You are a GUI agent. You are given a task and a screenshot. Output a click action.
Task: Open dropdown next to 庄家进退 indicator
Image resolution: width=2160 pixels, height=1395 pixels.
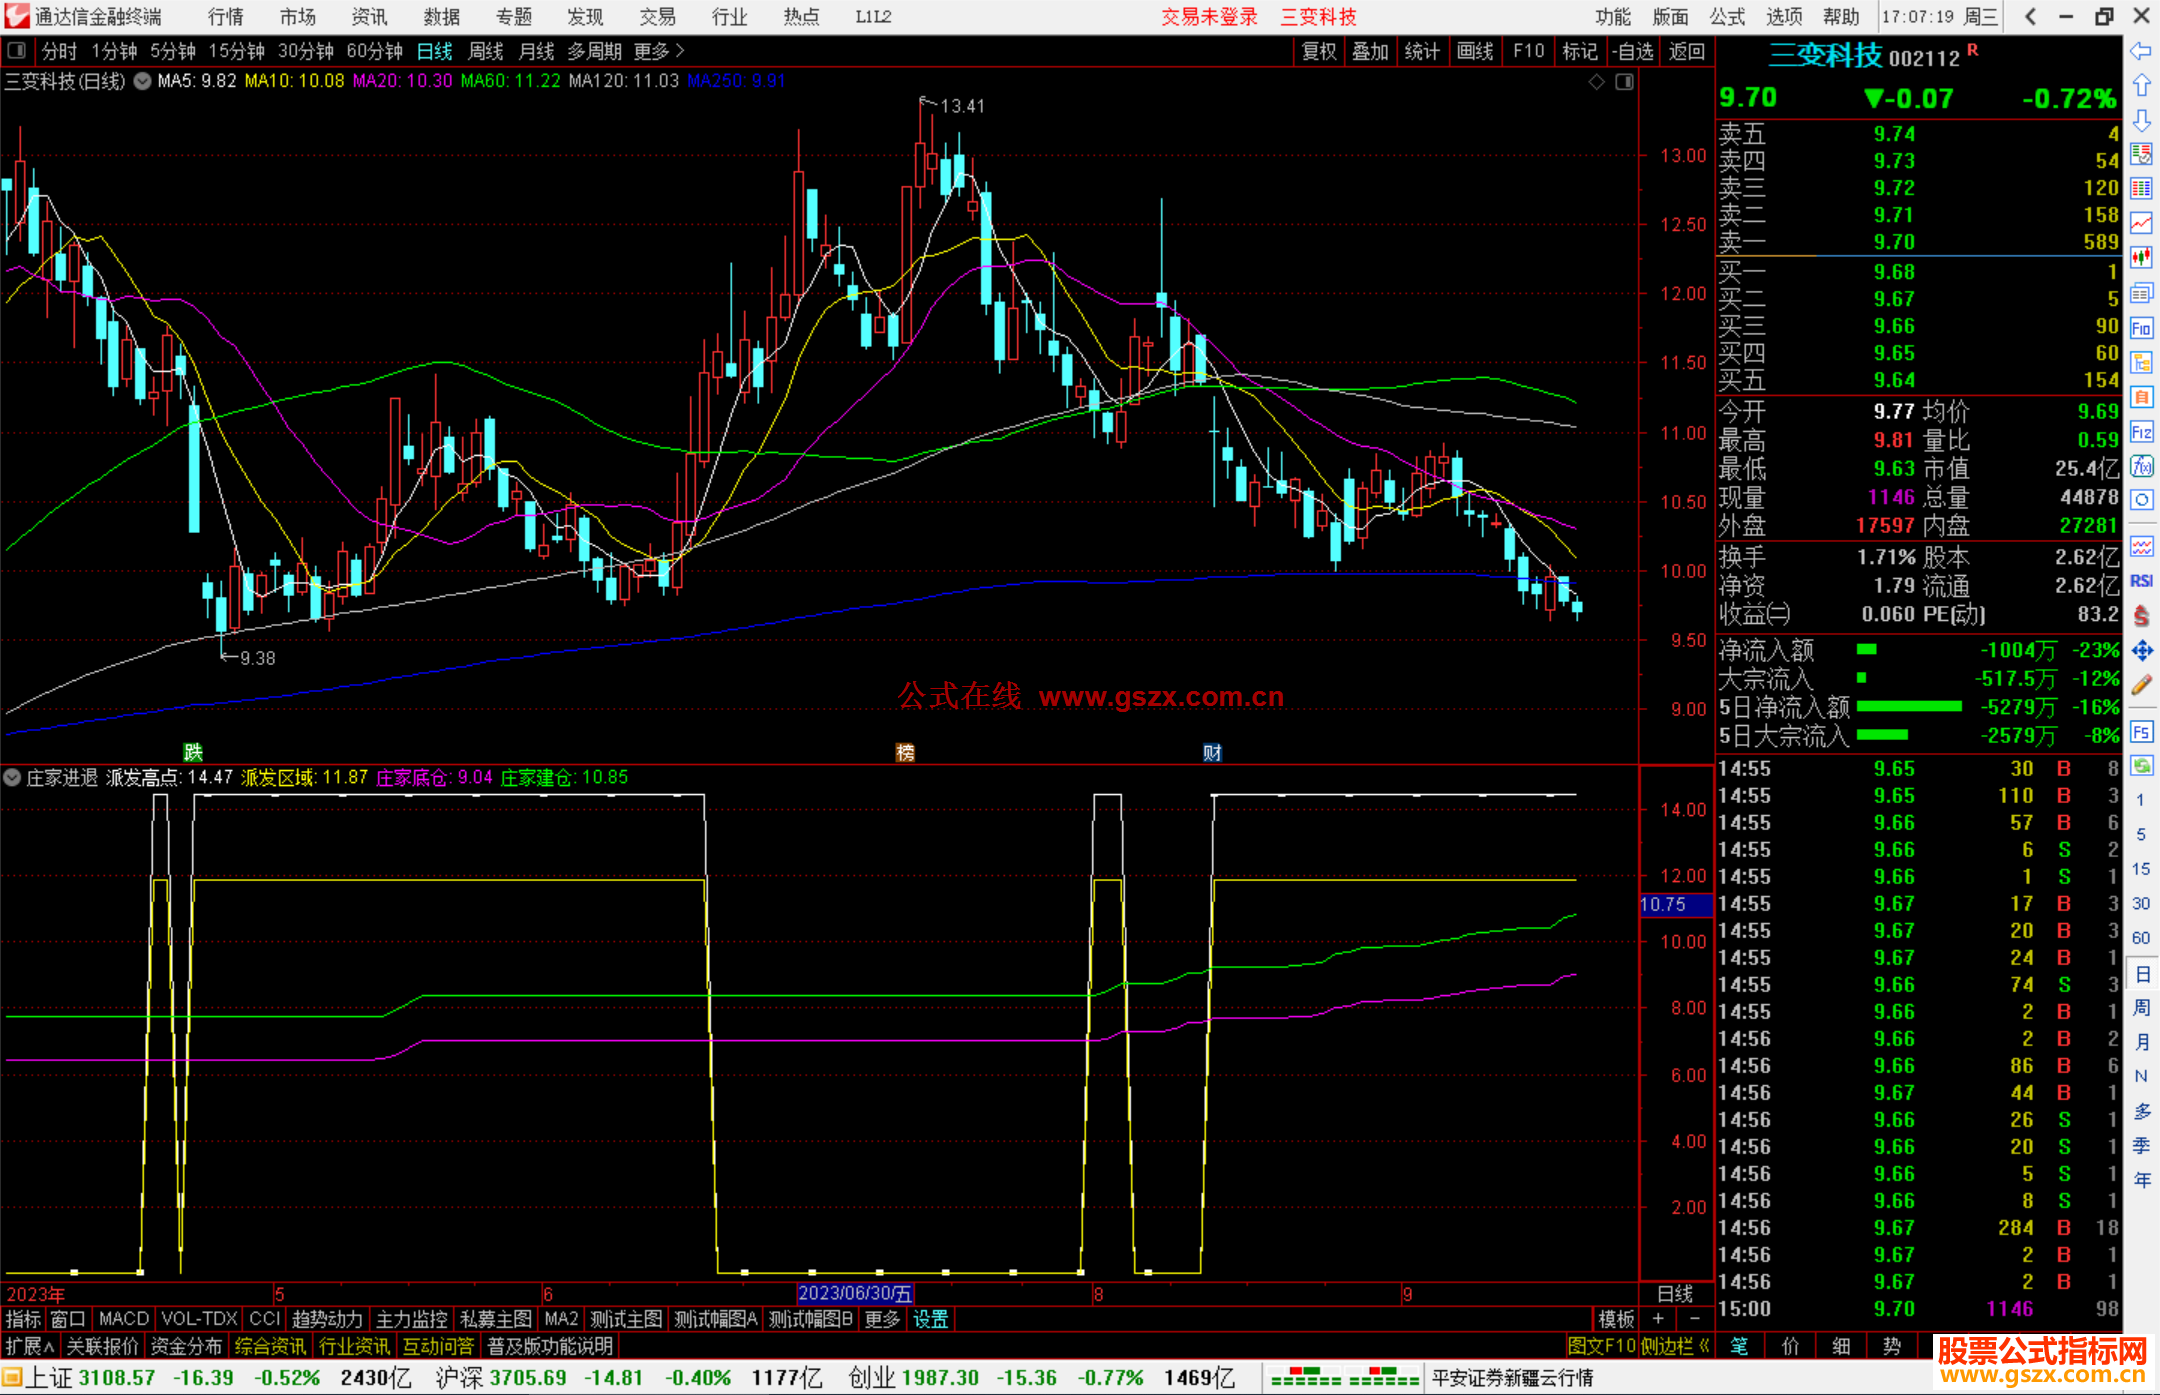pyautogui.click(x=12, y=778)
